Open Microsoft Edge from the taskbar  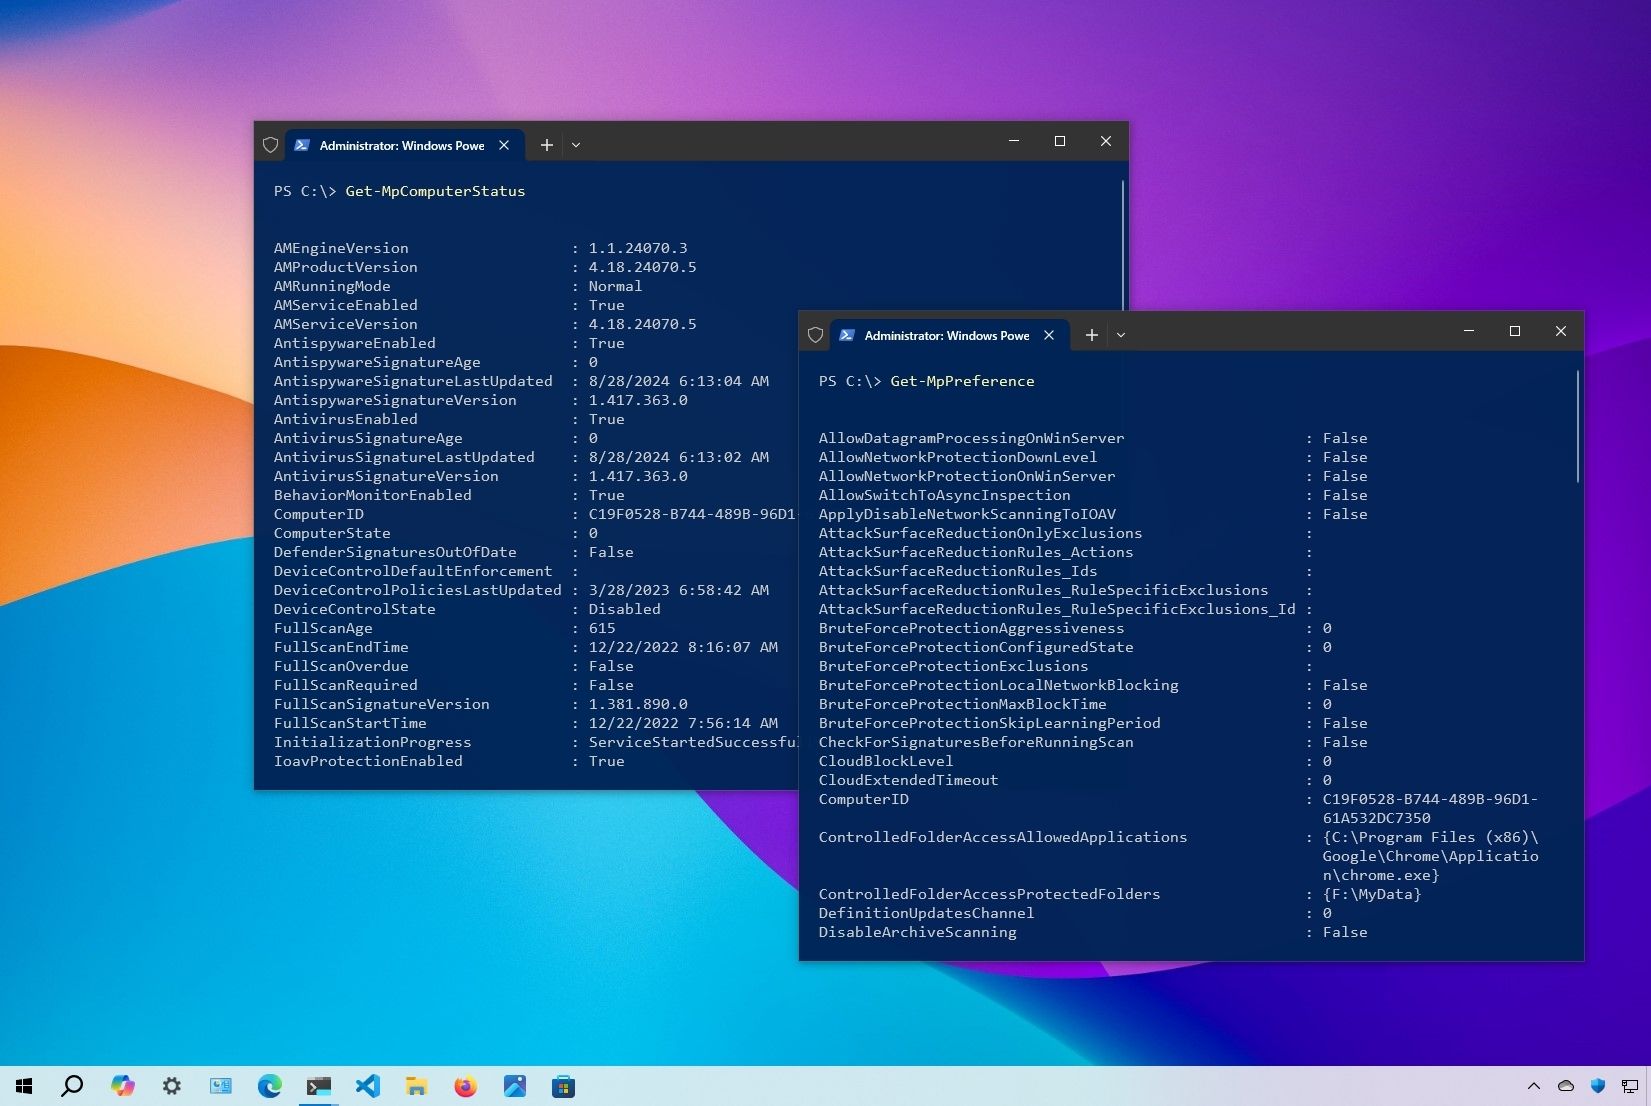pyautogui.click(x=269, y=1086)
